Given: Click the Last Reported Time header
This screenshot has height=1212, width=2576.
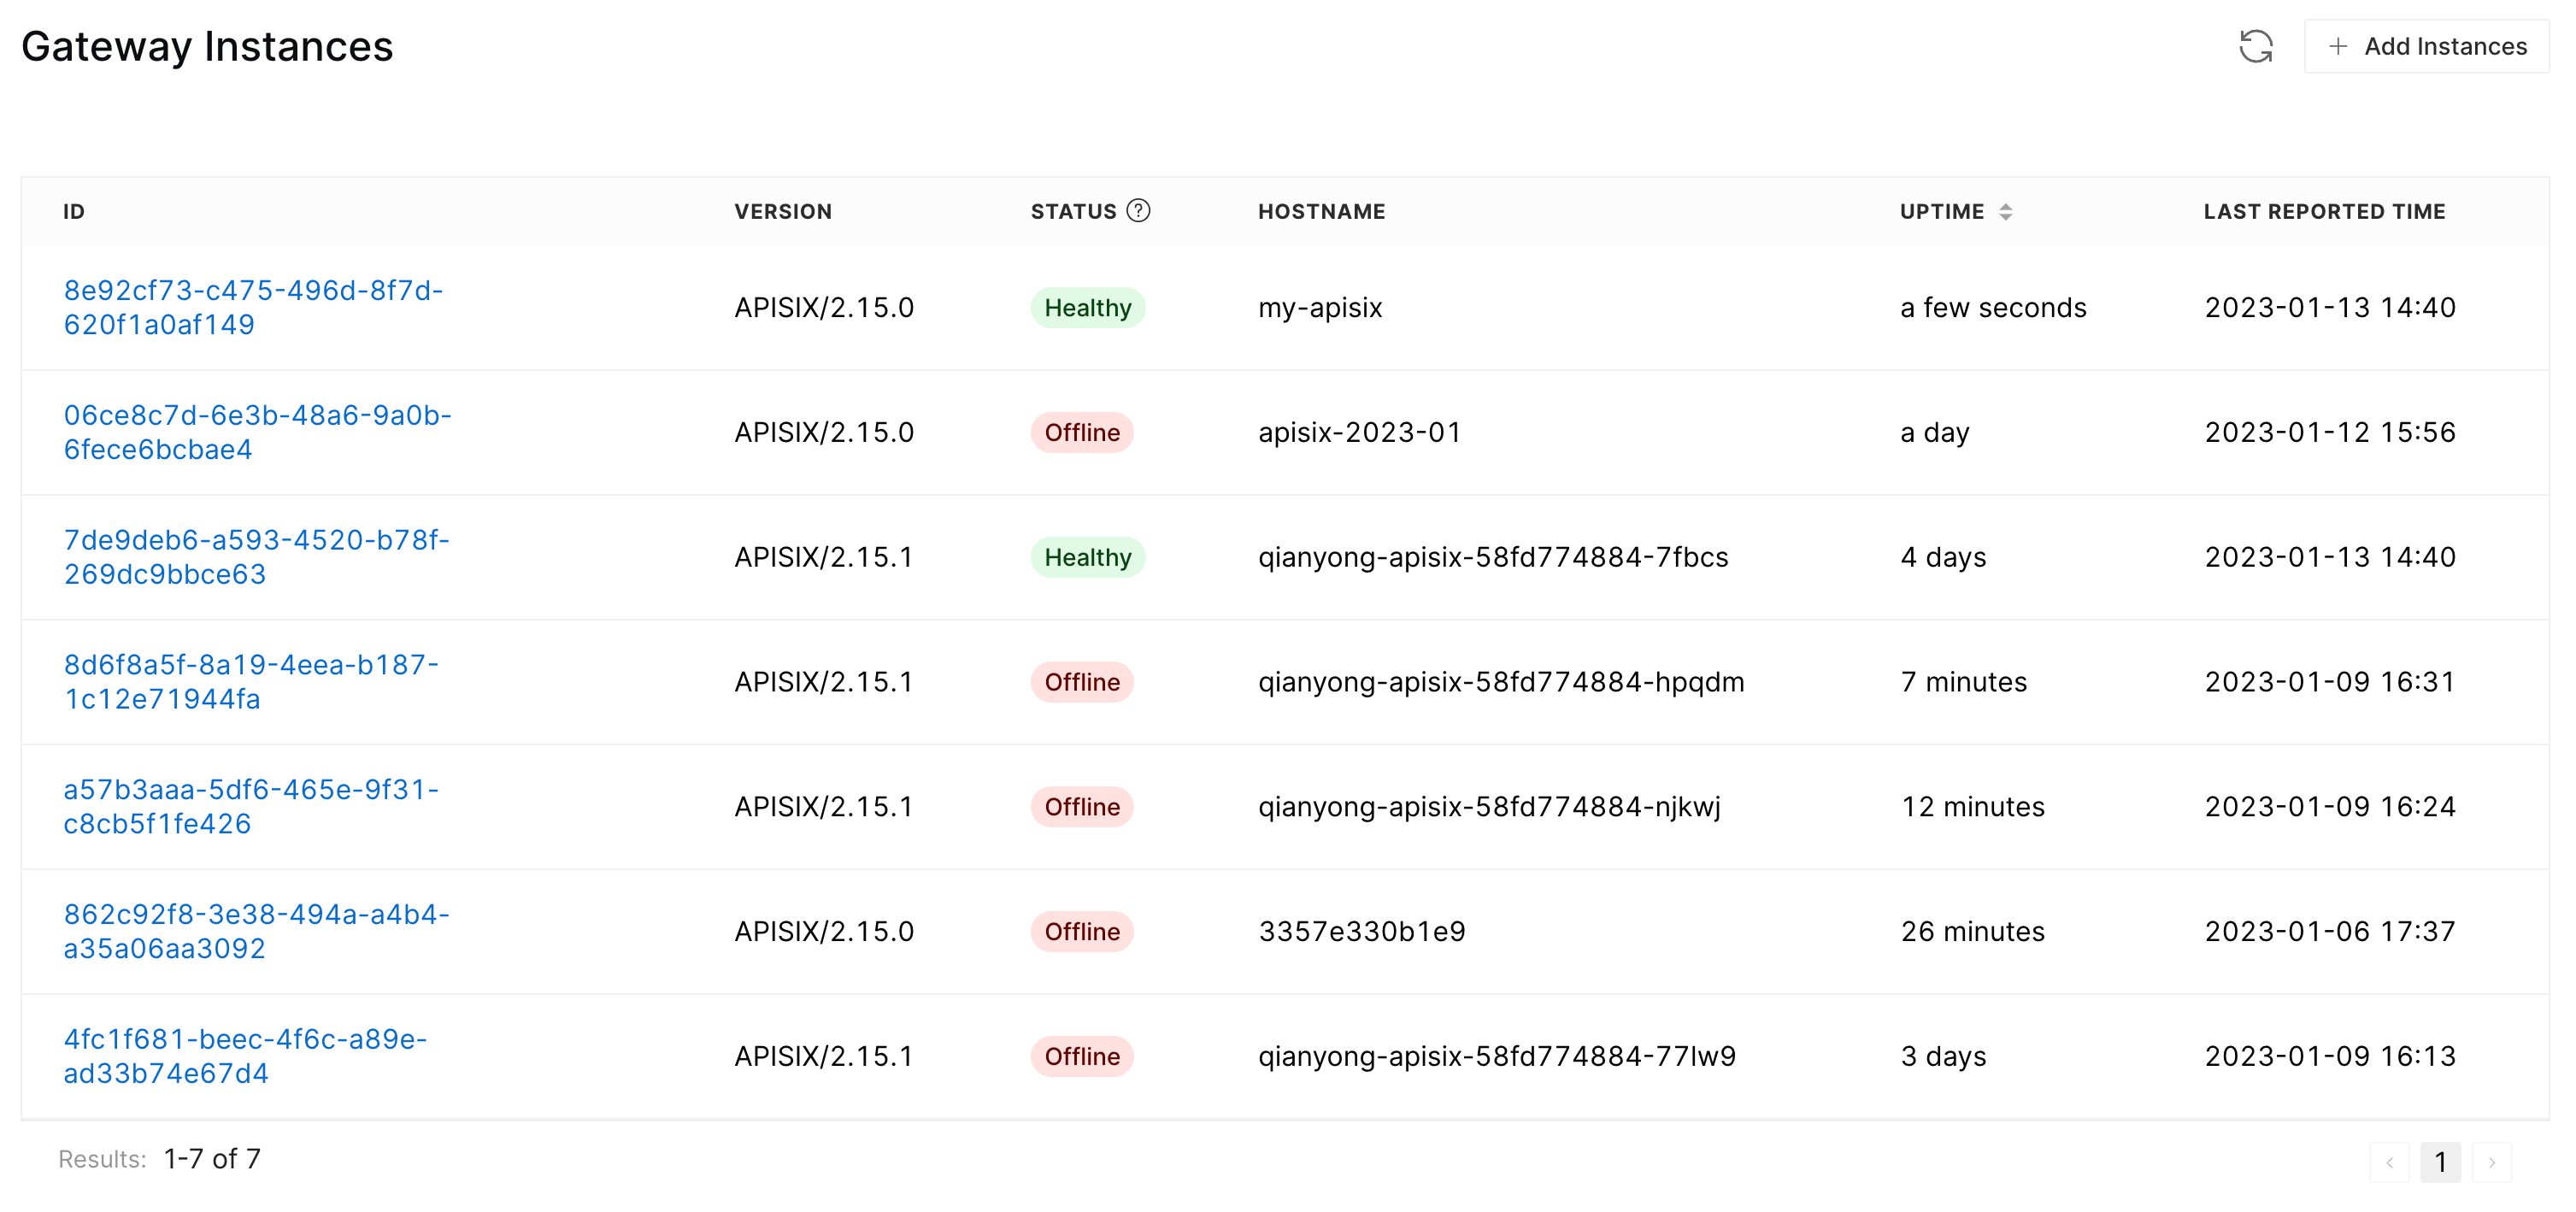Looking at the screenshot, I should coord(2324,212).
